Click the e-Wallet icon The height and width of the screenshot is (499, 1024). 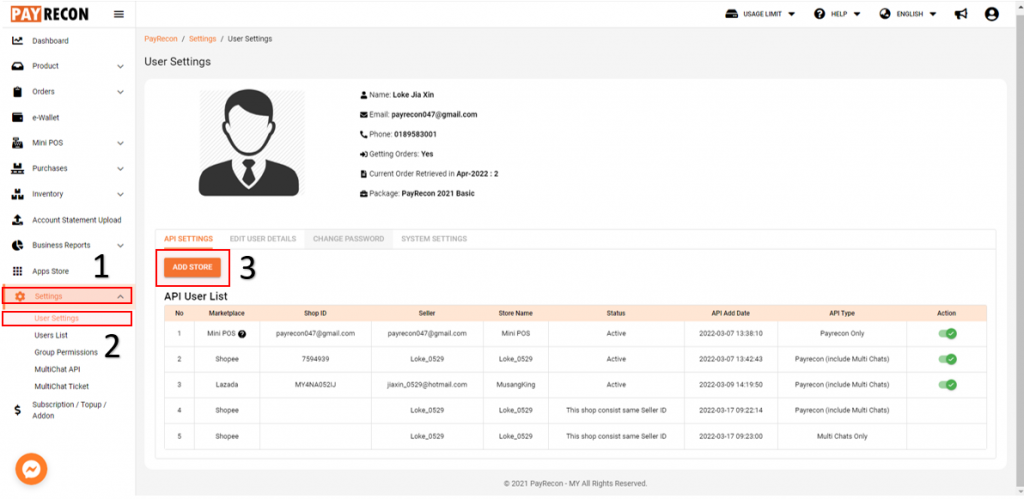click(x=18, y=118)
